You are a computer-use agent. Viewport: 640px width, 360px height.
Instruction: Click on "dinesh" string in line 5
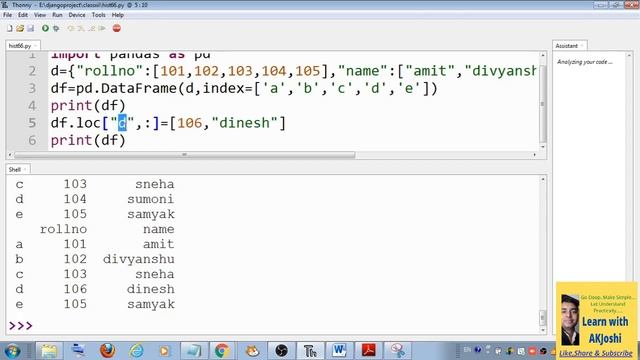point(244,123)
